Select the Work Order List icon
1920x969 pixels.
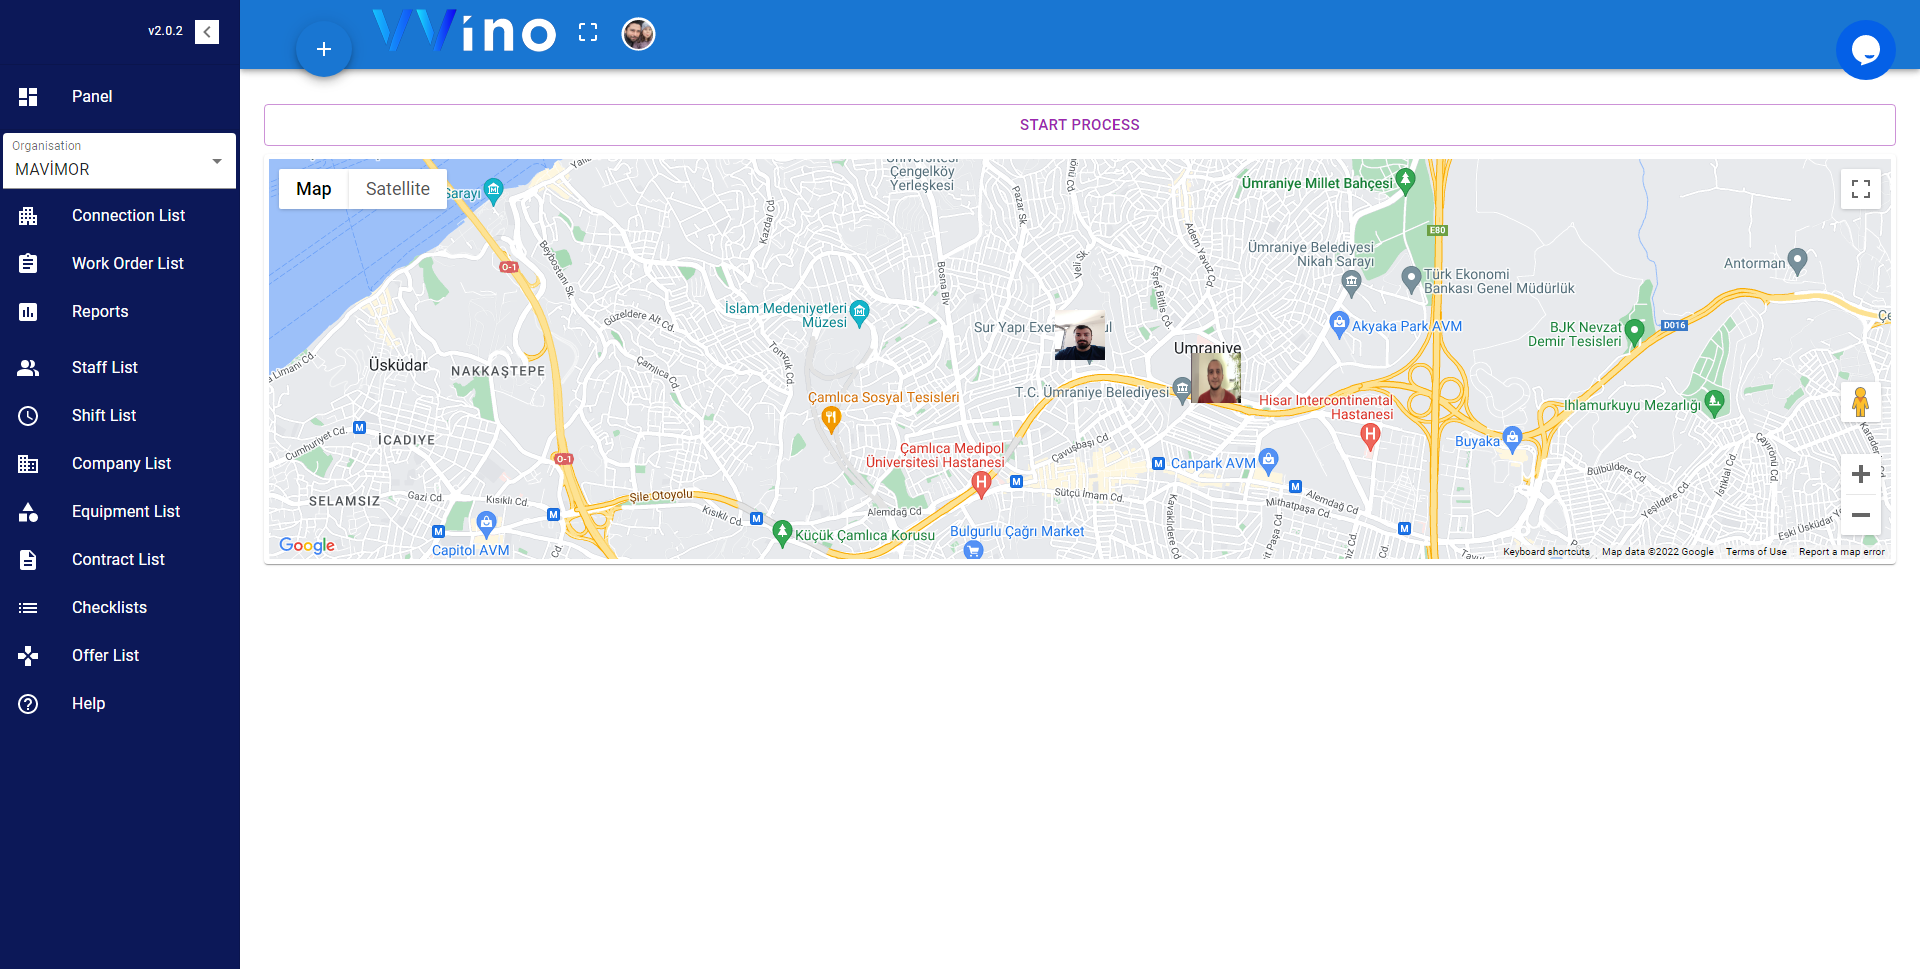(x=27, y=263)
